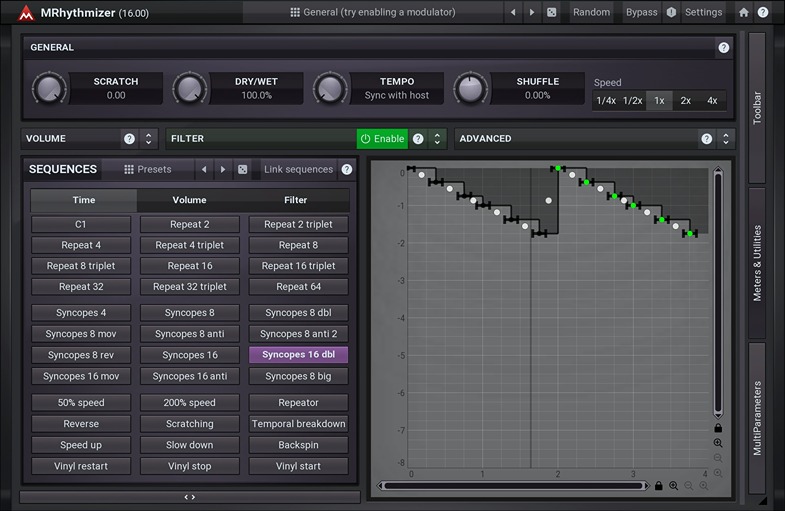Screen dimensions: 785x511
Task: Click the vertical lock icon right of the graph
Action: click(718, 428)
